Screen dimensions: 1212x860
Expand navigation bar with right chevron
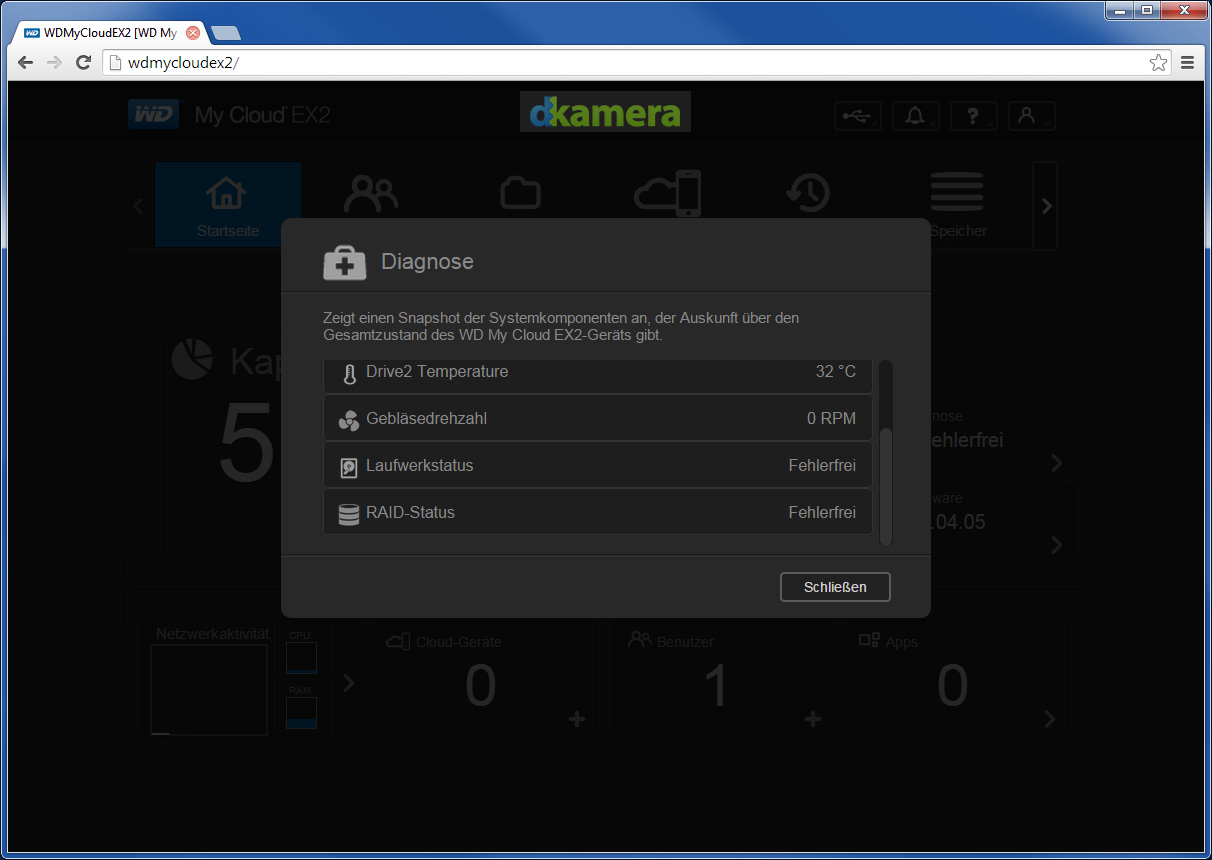point(1046,206)
